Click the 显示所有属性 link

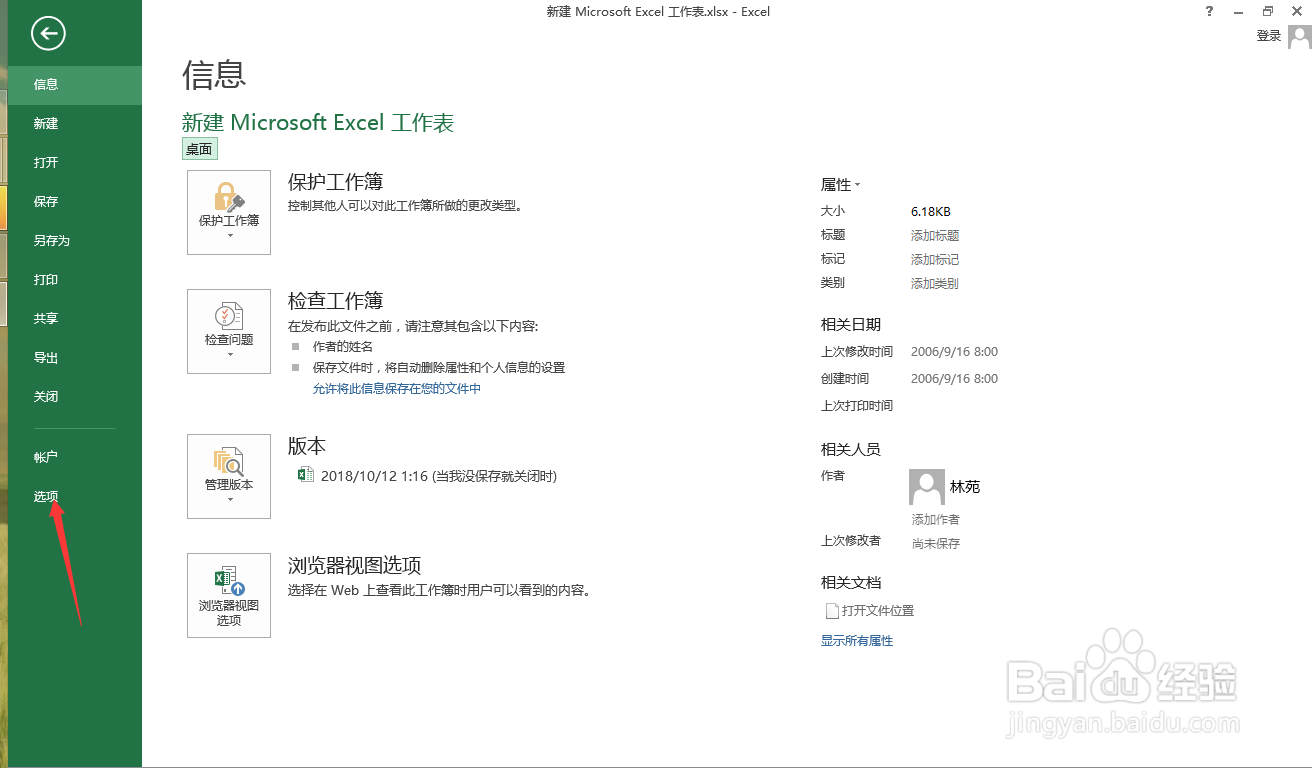(x=857, y=641)
